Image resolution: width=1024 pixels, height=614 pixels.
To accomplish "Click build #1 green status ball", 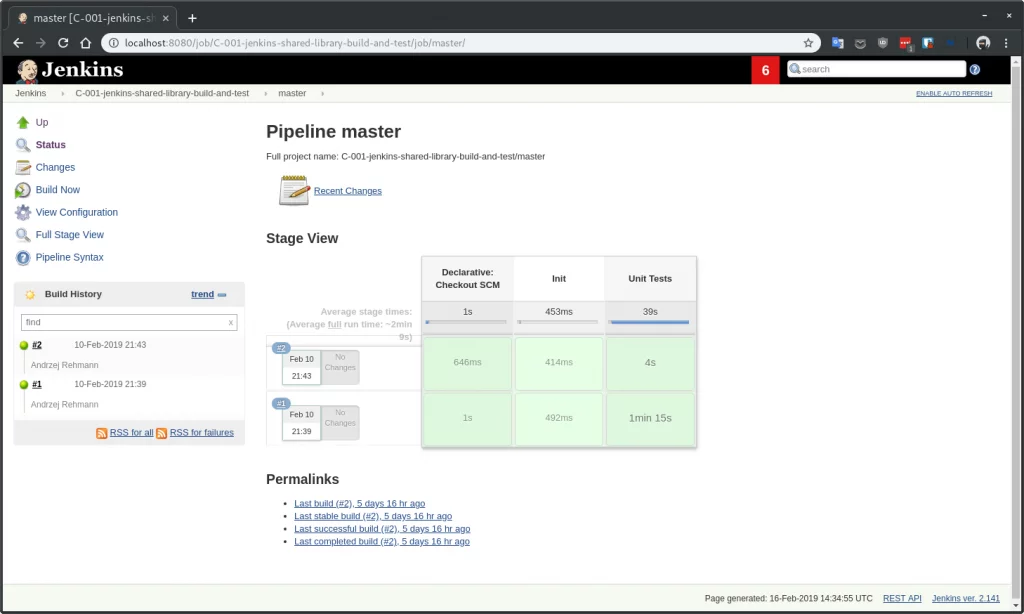I will click(x=24, y=385).
